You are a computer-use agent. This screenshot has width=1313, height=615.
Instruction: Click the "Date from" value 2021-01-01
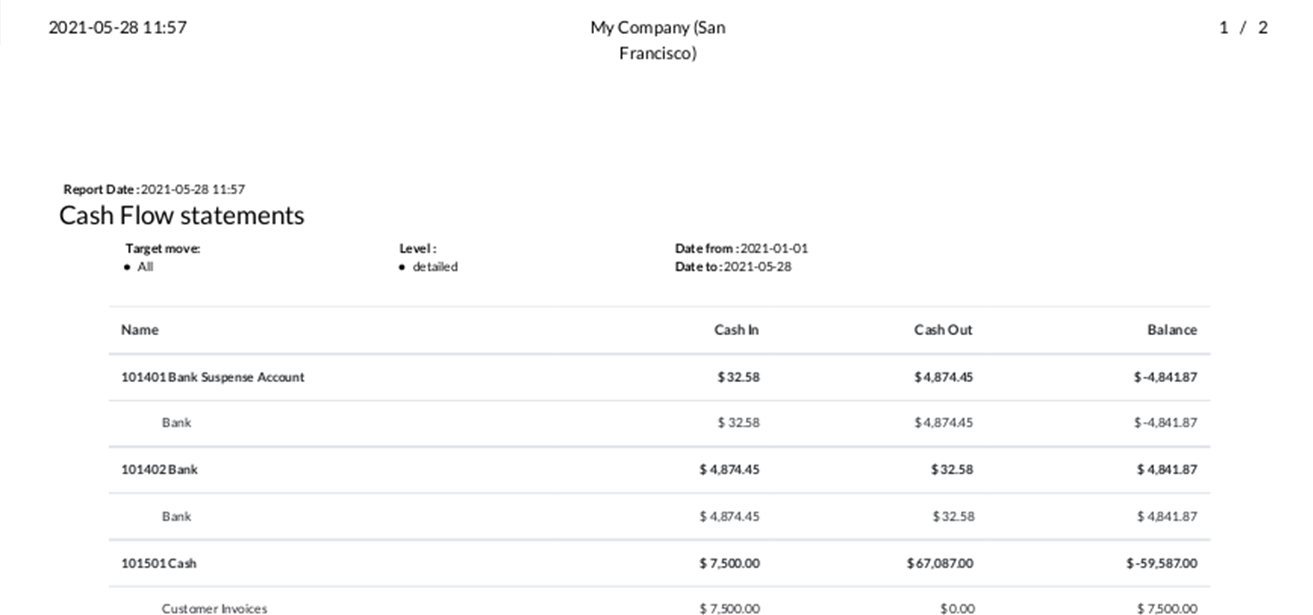[x=774, y=248]
